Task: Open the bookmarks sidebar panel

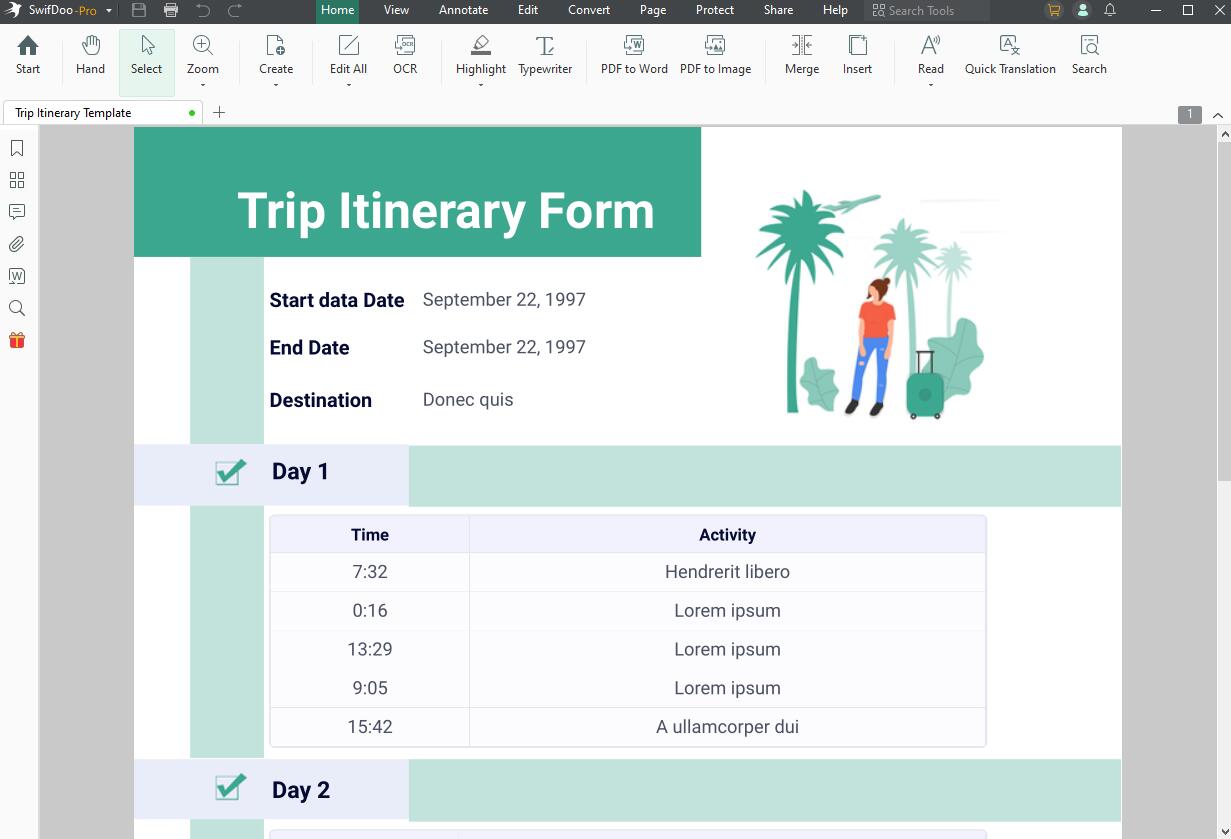Action: point(17,148)
